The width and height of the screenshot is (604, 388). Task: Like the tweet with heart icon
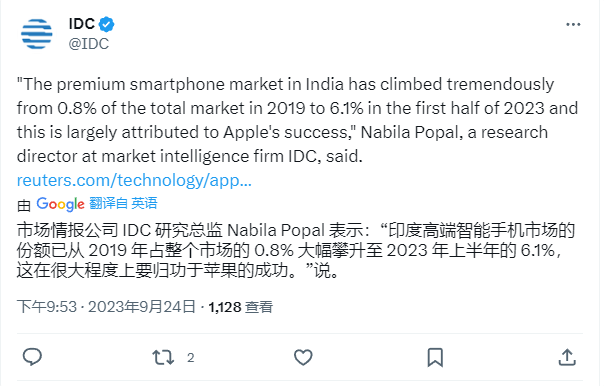303,357
